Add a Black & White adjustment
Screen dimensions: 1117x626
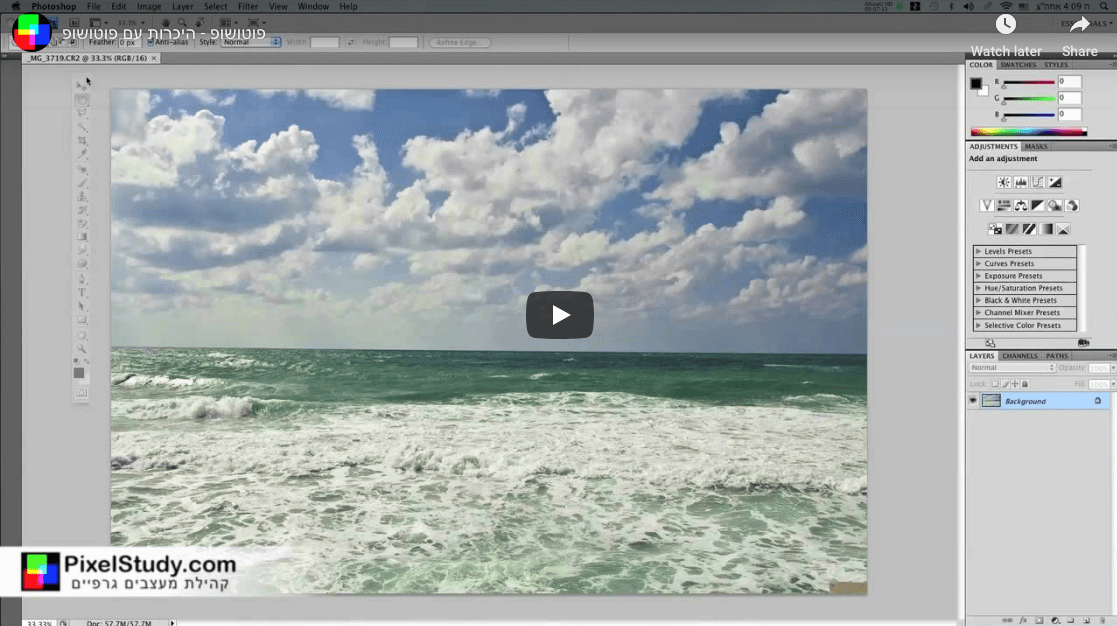click(1038, 205)
